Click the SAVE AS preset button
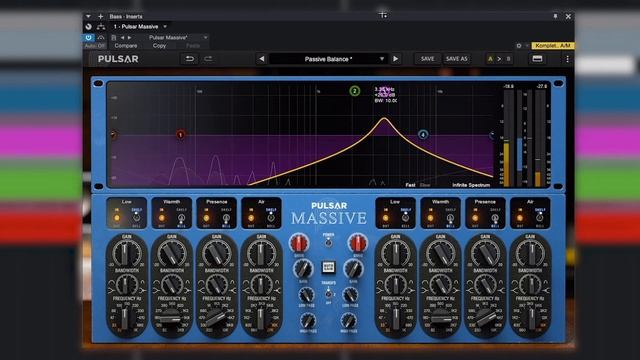Image resolution: width=640 pixels, height=360 pixels. [x=456, y=59]
